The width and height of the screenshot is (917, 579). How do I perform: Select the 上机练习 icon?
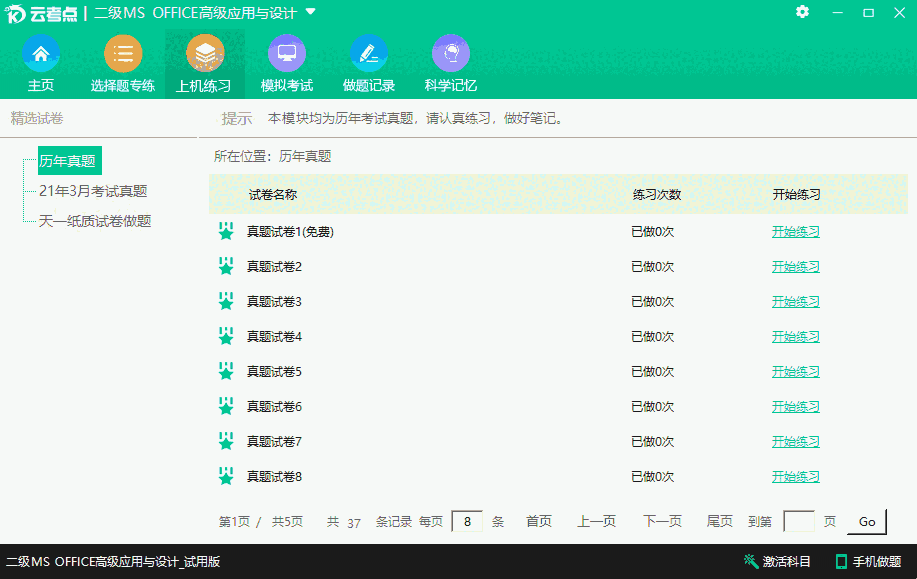[204, 53]
